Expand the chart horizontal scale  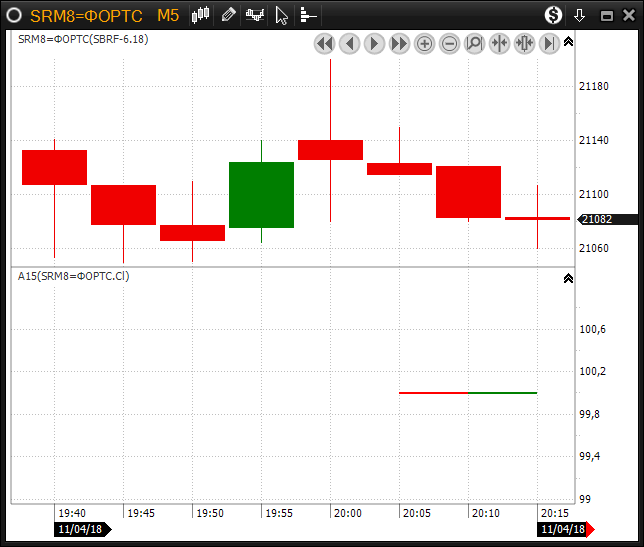[x=524, y=43]
